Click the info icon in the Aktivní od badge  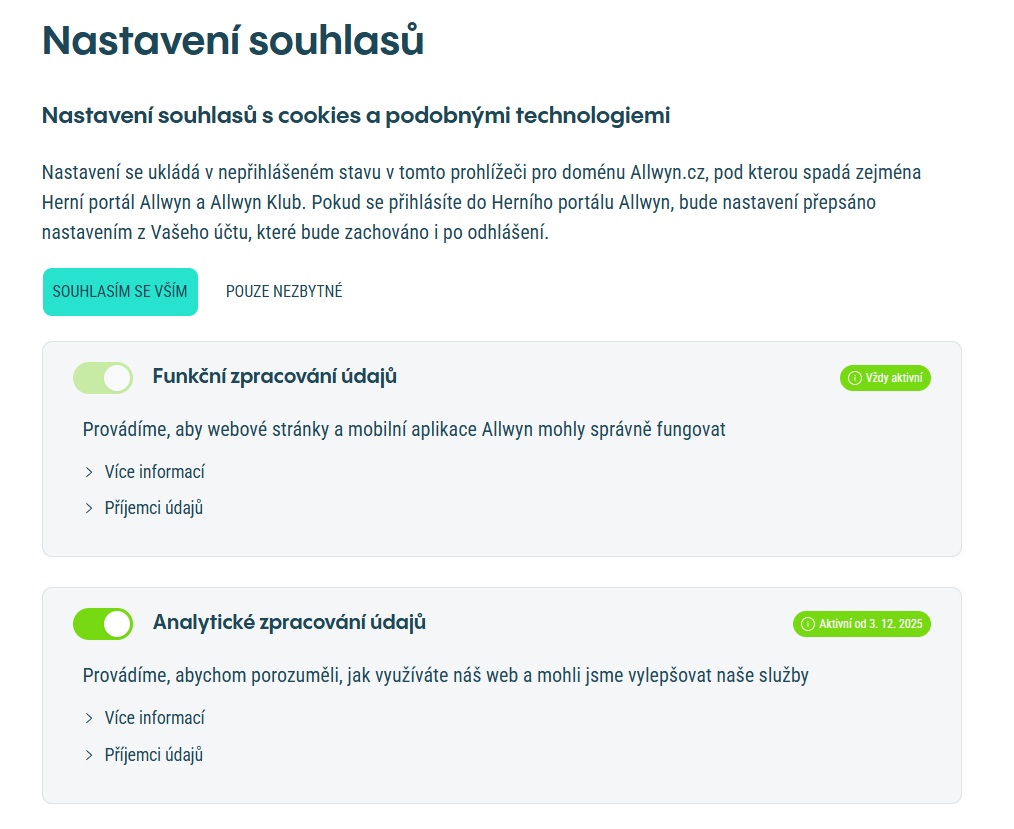tap(807, 624)
